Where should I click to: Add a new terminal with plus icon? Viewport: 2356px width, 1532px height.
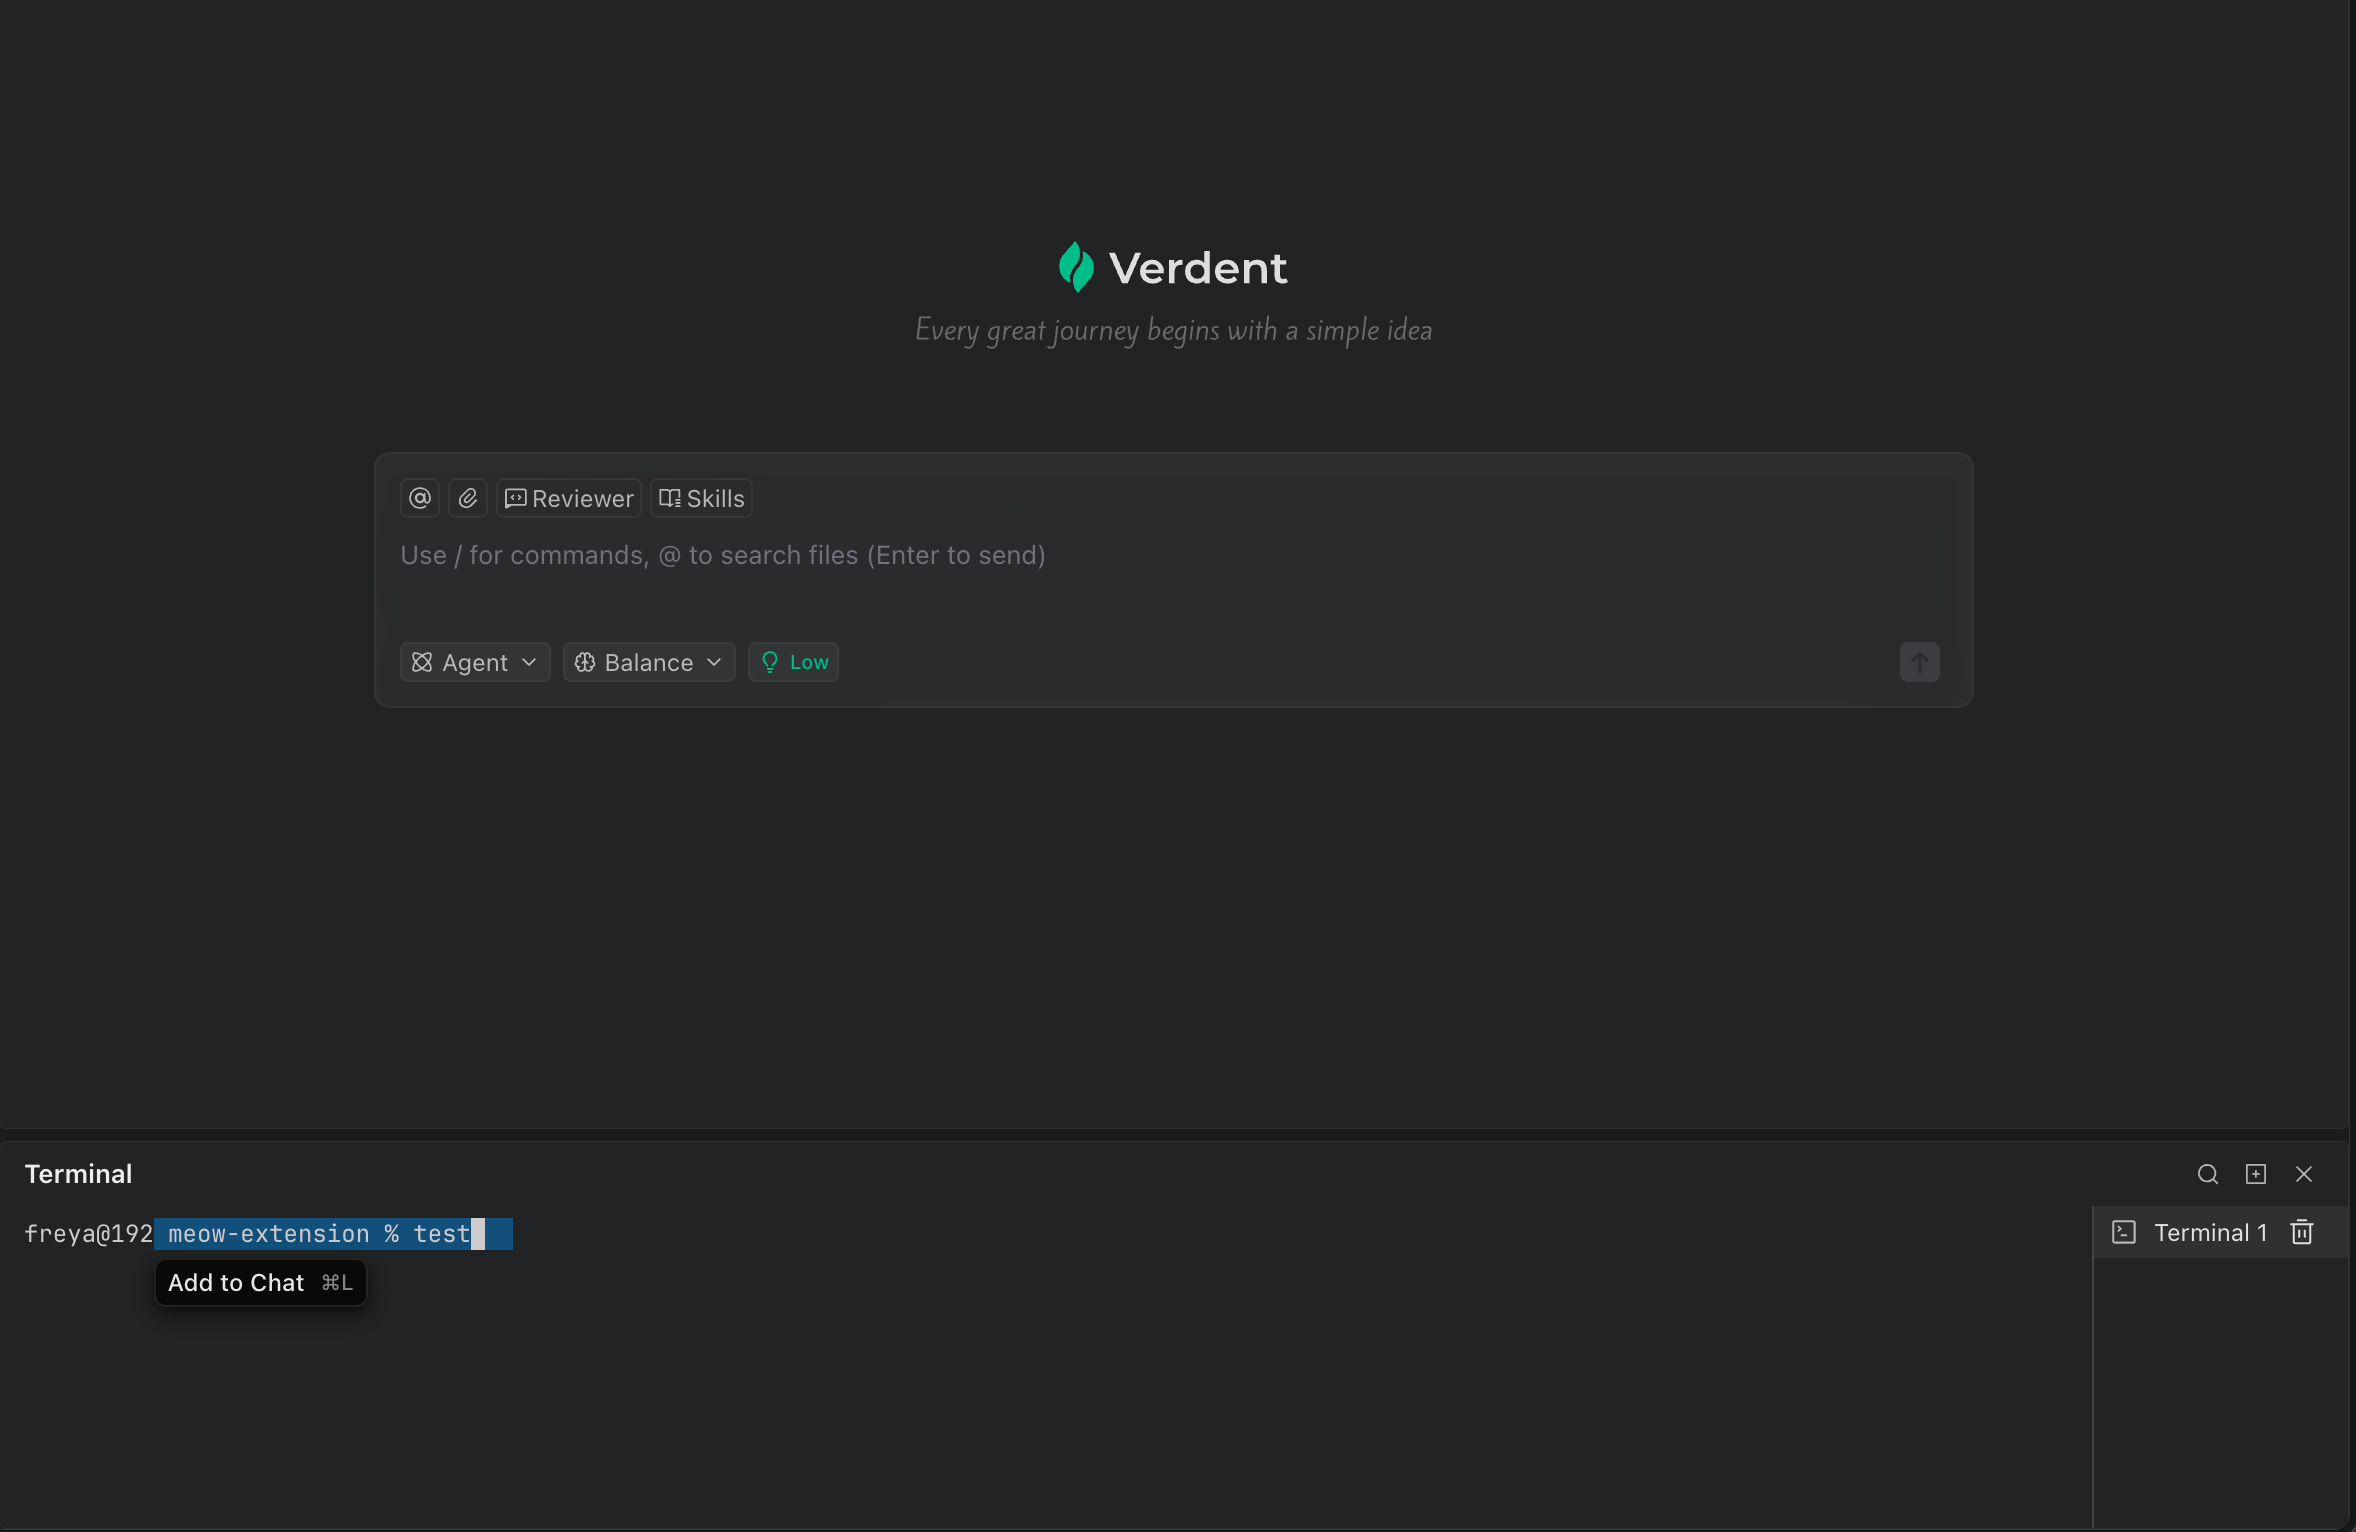point(2256,1174)
